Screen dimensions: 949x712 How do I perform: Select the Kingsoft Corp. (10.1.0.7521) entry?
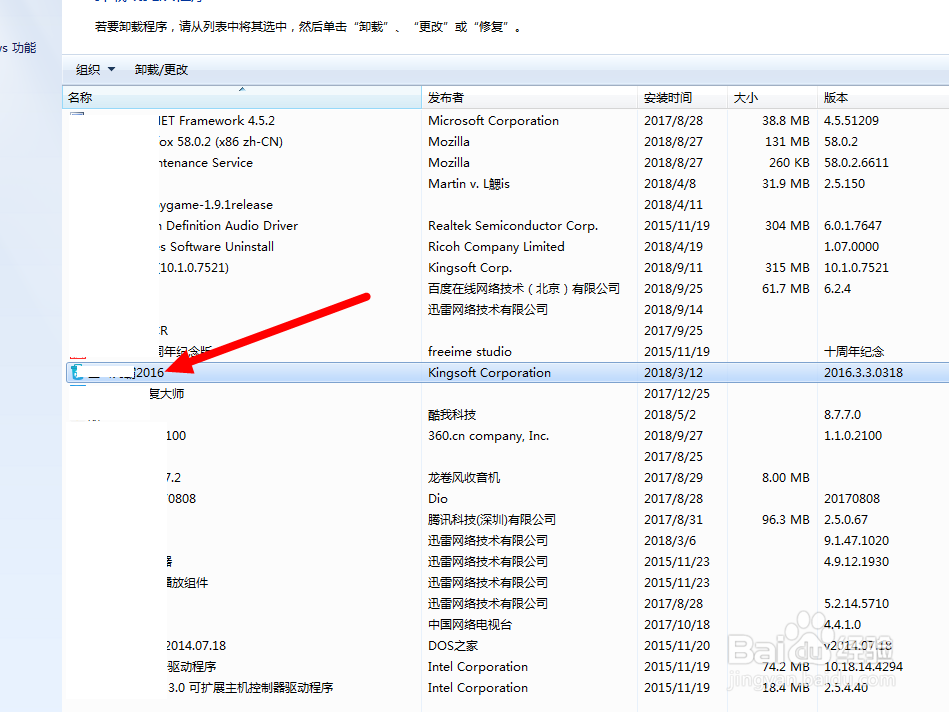pyautogui.click(x=507, y=268)
